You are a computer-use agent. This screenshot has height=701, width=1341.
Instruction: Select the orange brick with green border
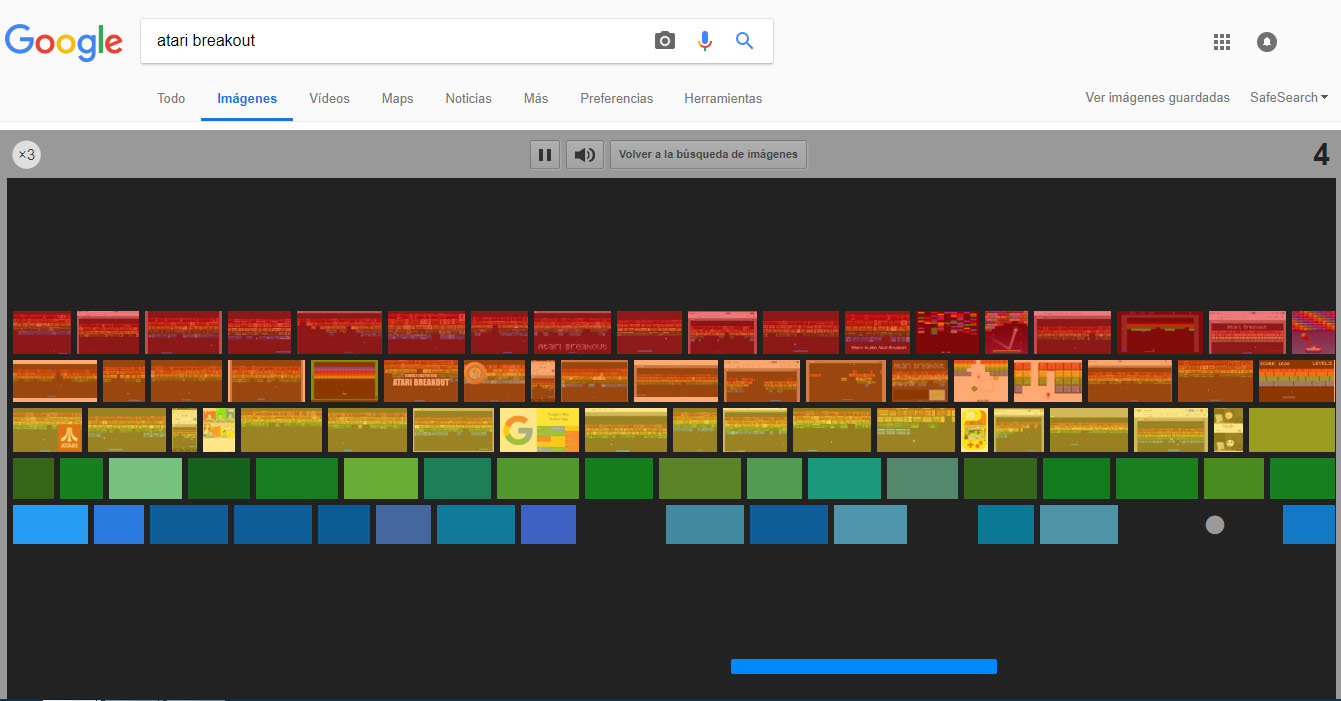(x=344, y=381)
